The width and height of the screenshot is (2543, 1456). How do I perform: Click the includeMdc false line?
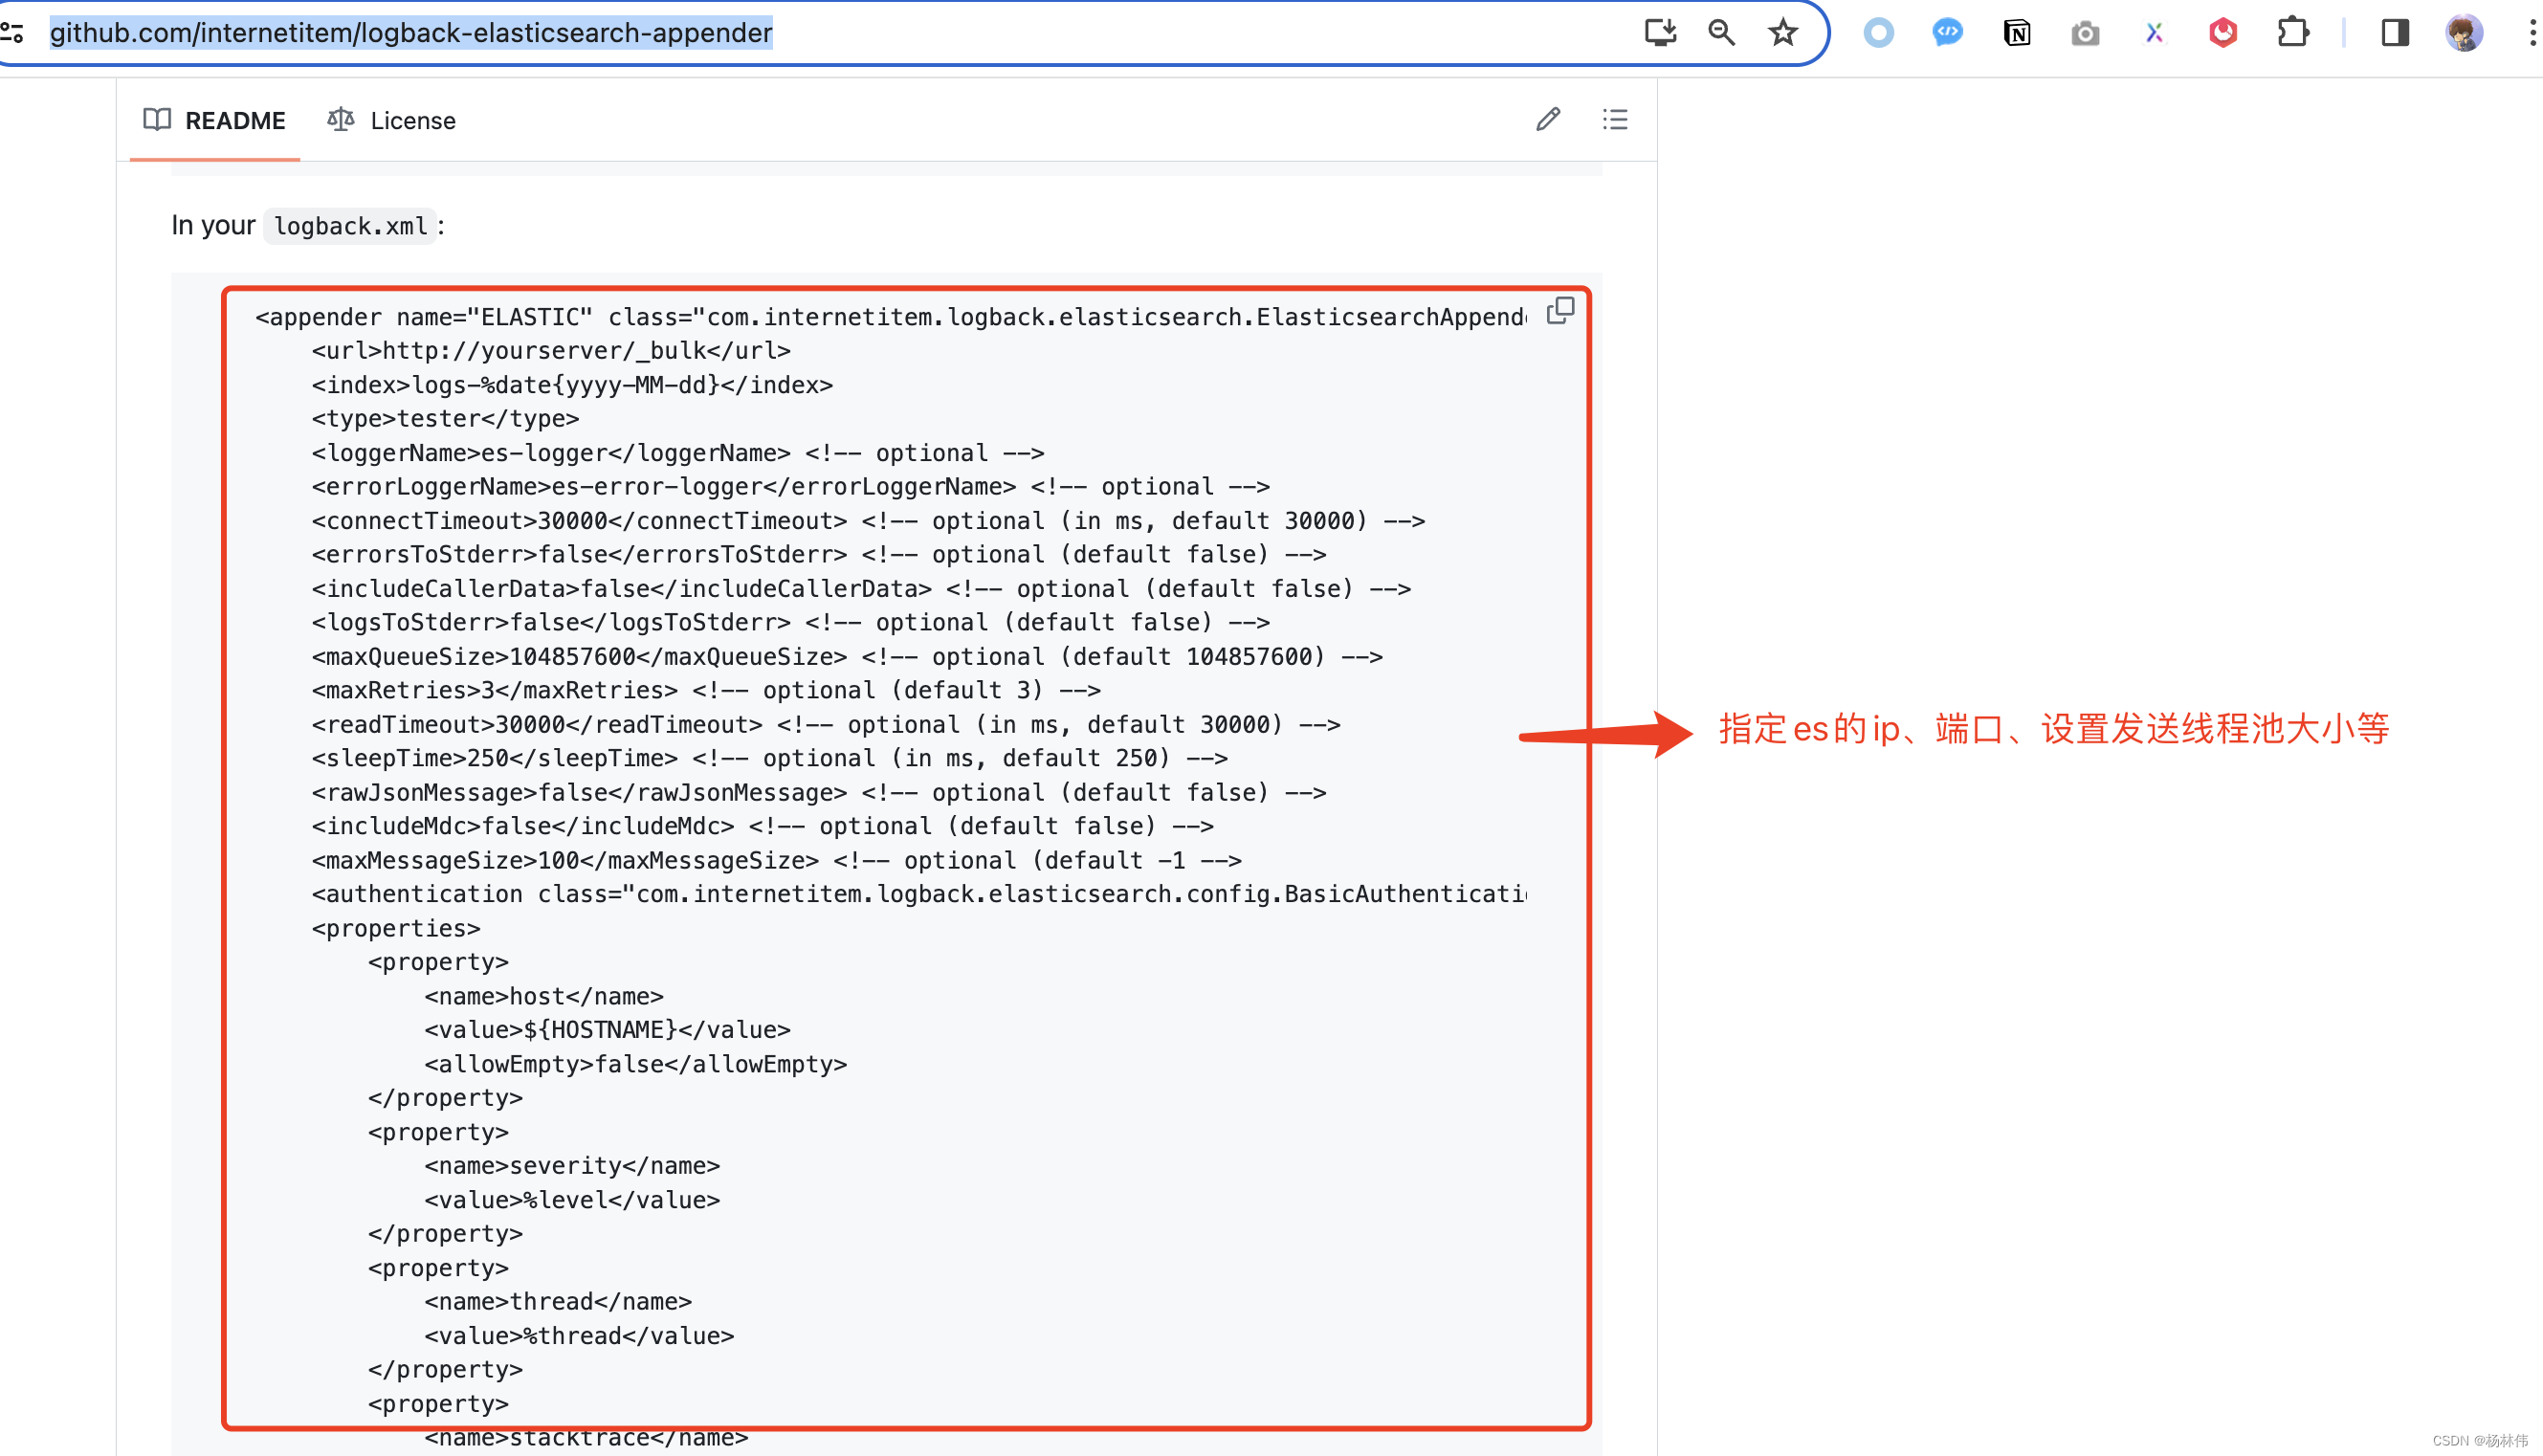coord(763,827)
